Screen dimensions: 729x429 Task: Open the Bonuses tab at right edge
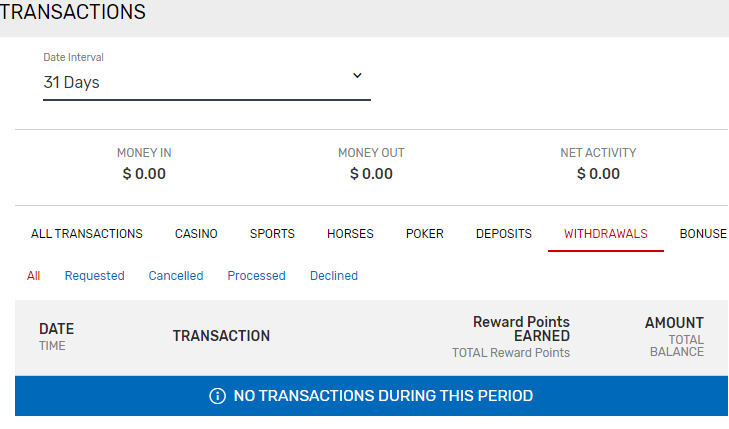point(703,234)
